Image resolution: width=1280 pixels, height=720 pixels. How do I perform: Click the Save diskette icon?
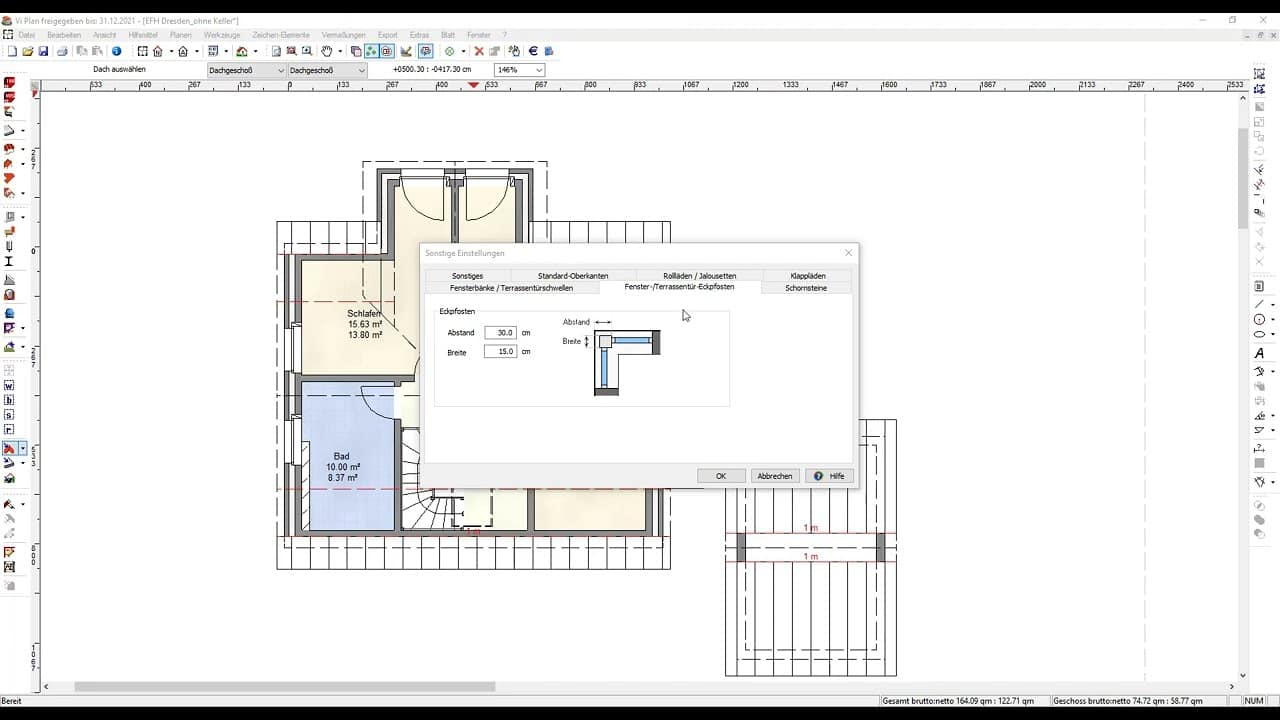coord(43,51)
